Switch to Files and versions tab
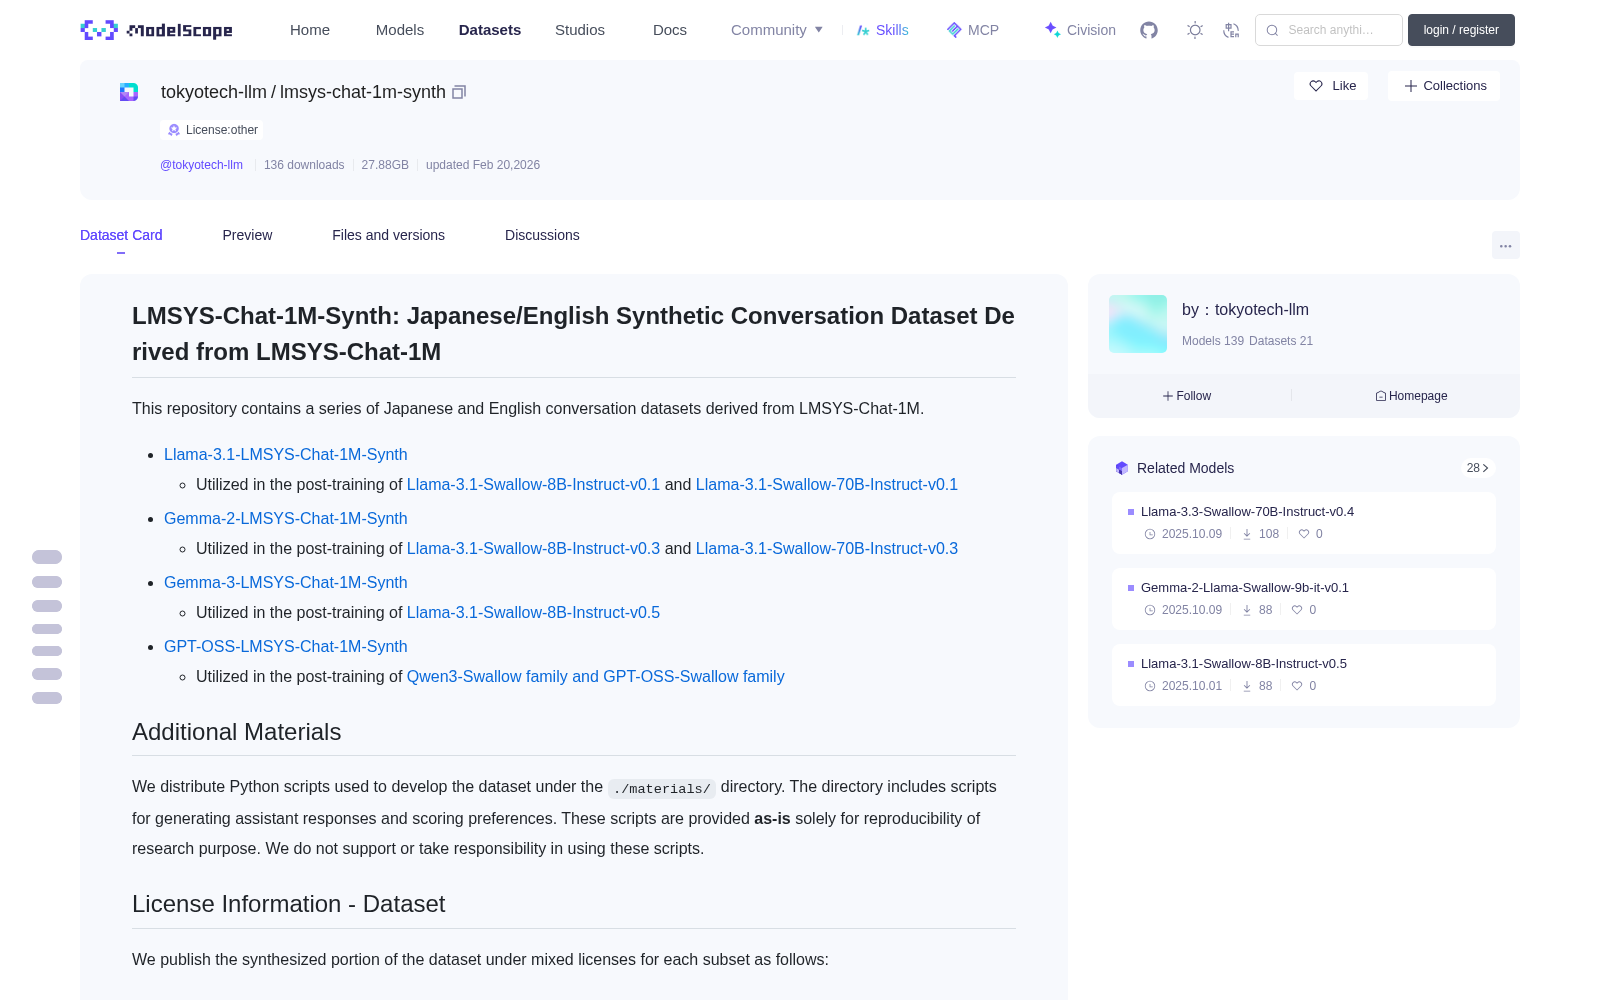 tap(388, 235)
